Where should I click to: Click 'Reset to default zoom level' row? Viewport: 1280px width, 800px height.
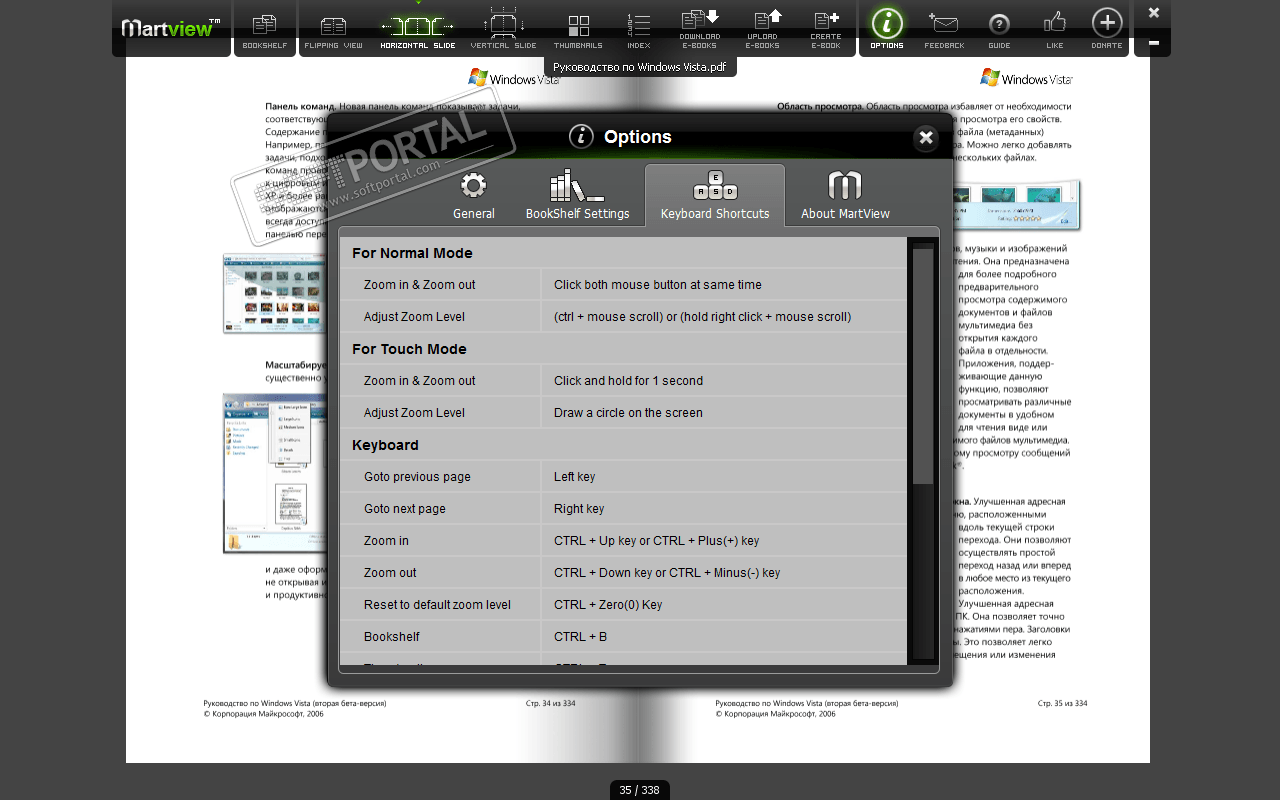[x=623, y=605]
